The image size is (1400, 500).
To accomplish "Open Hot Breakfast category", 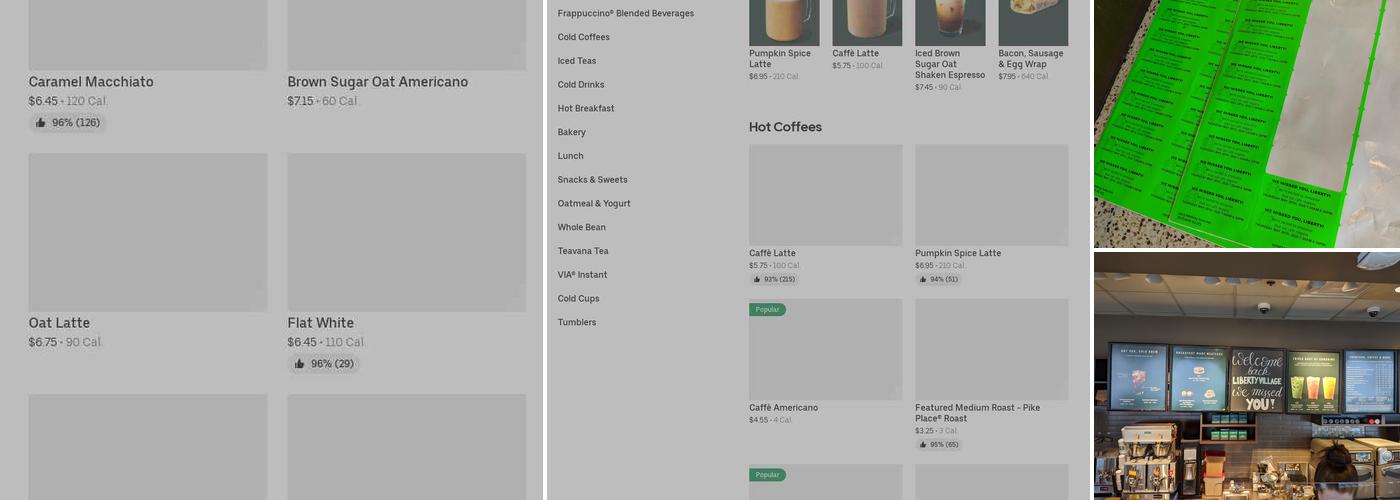I will (586, 108).
